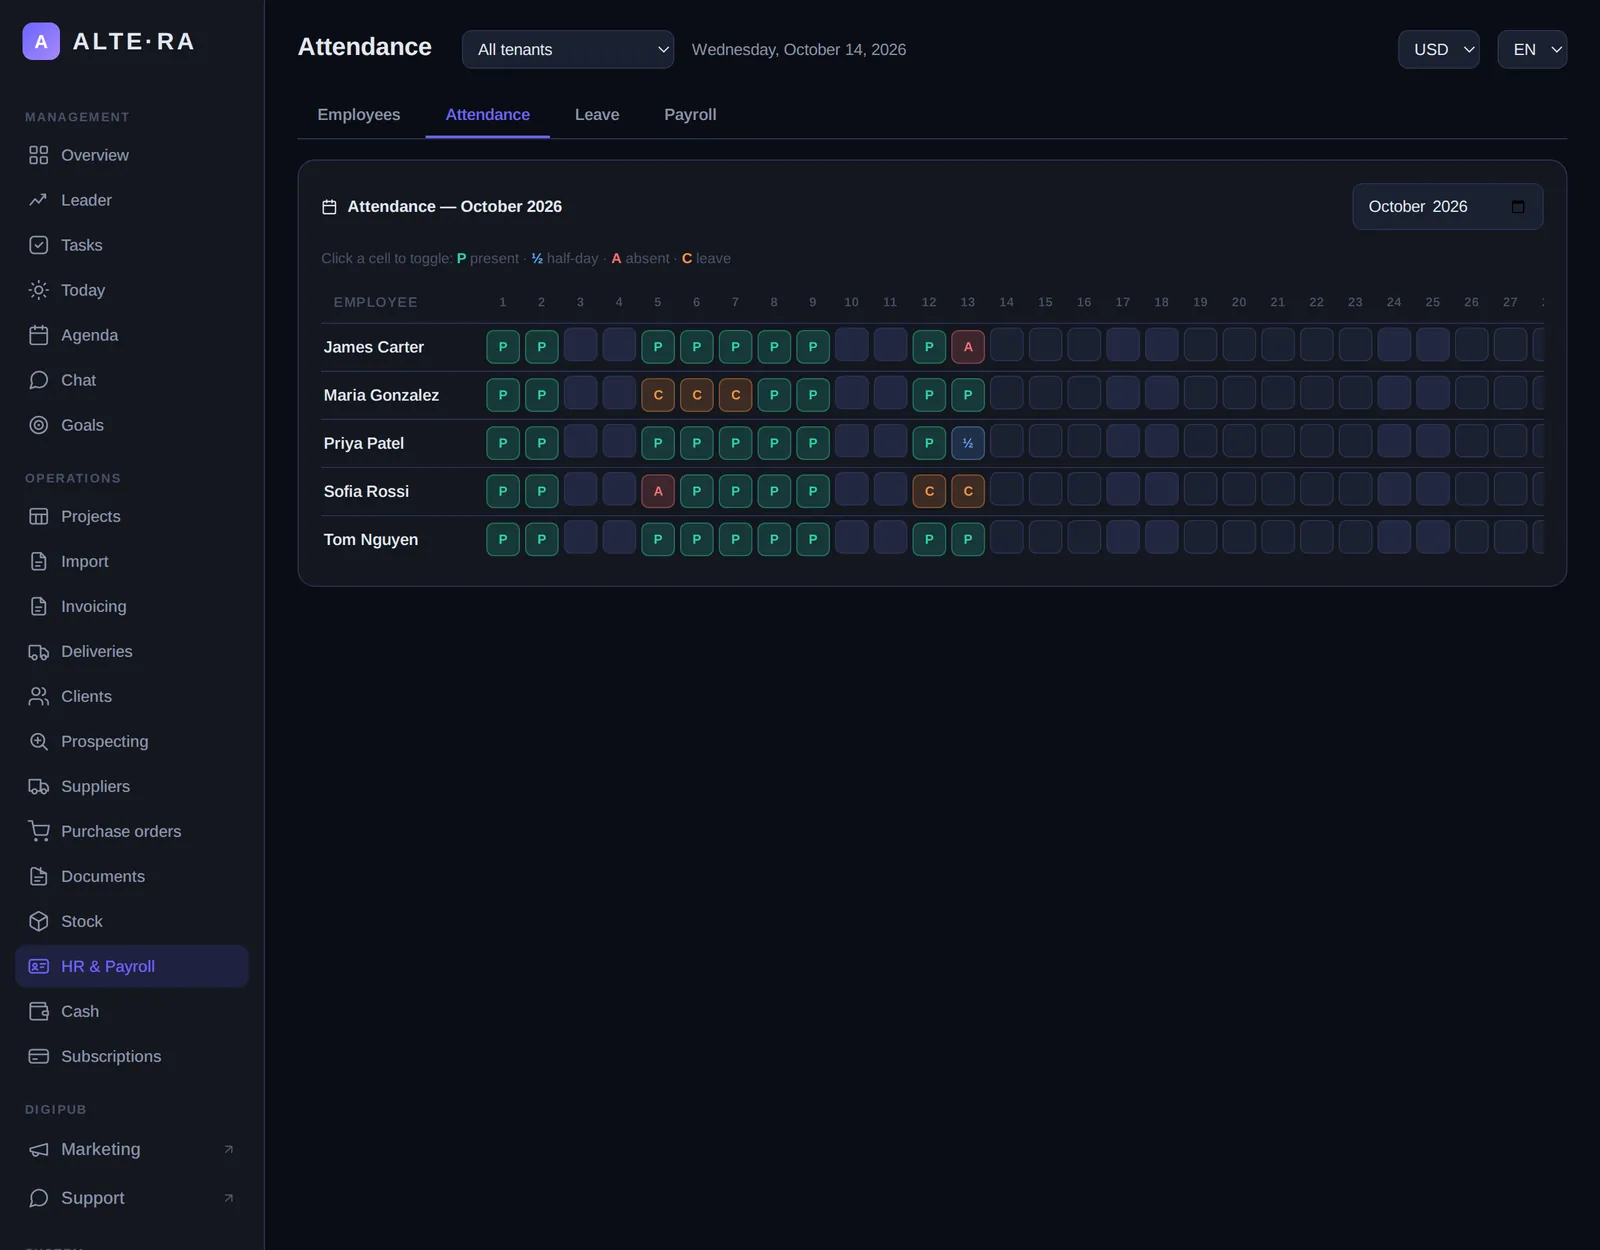This screenshot has height=1250, width=1600.
Task: Click the Leader trend icon
Action: pos(38,200)
